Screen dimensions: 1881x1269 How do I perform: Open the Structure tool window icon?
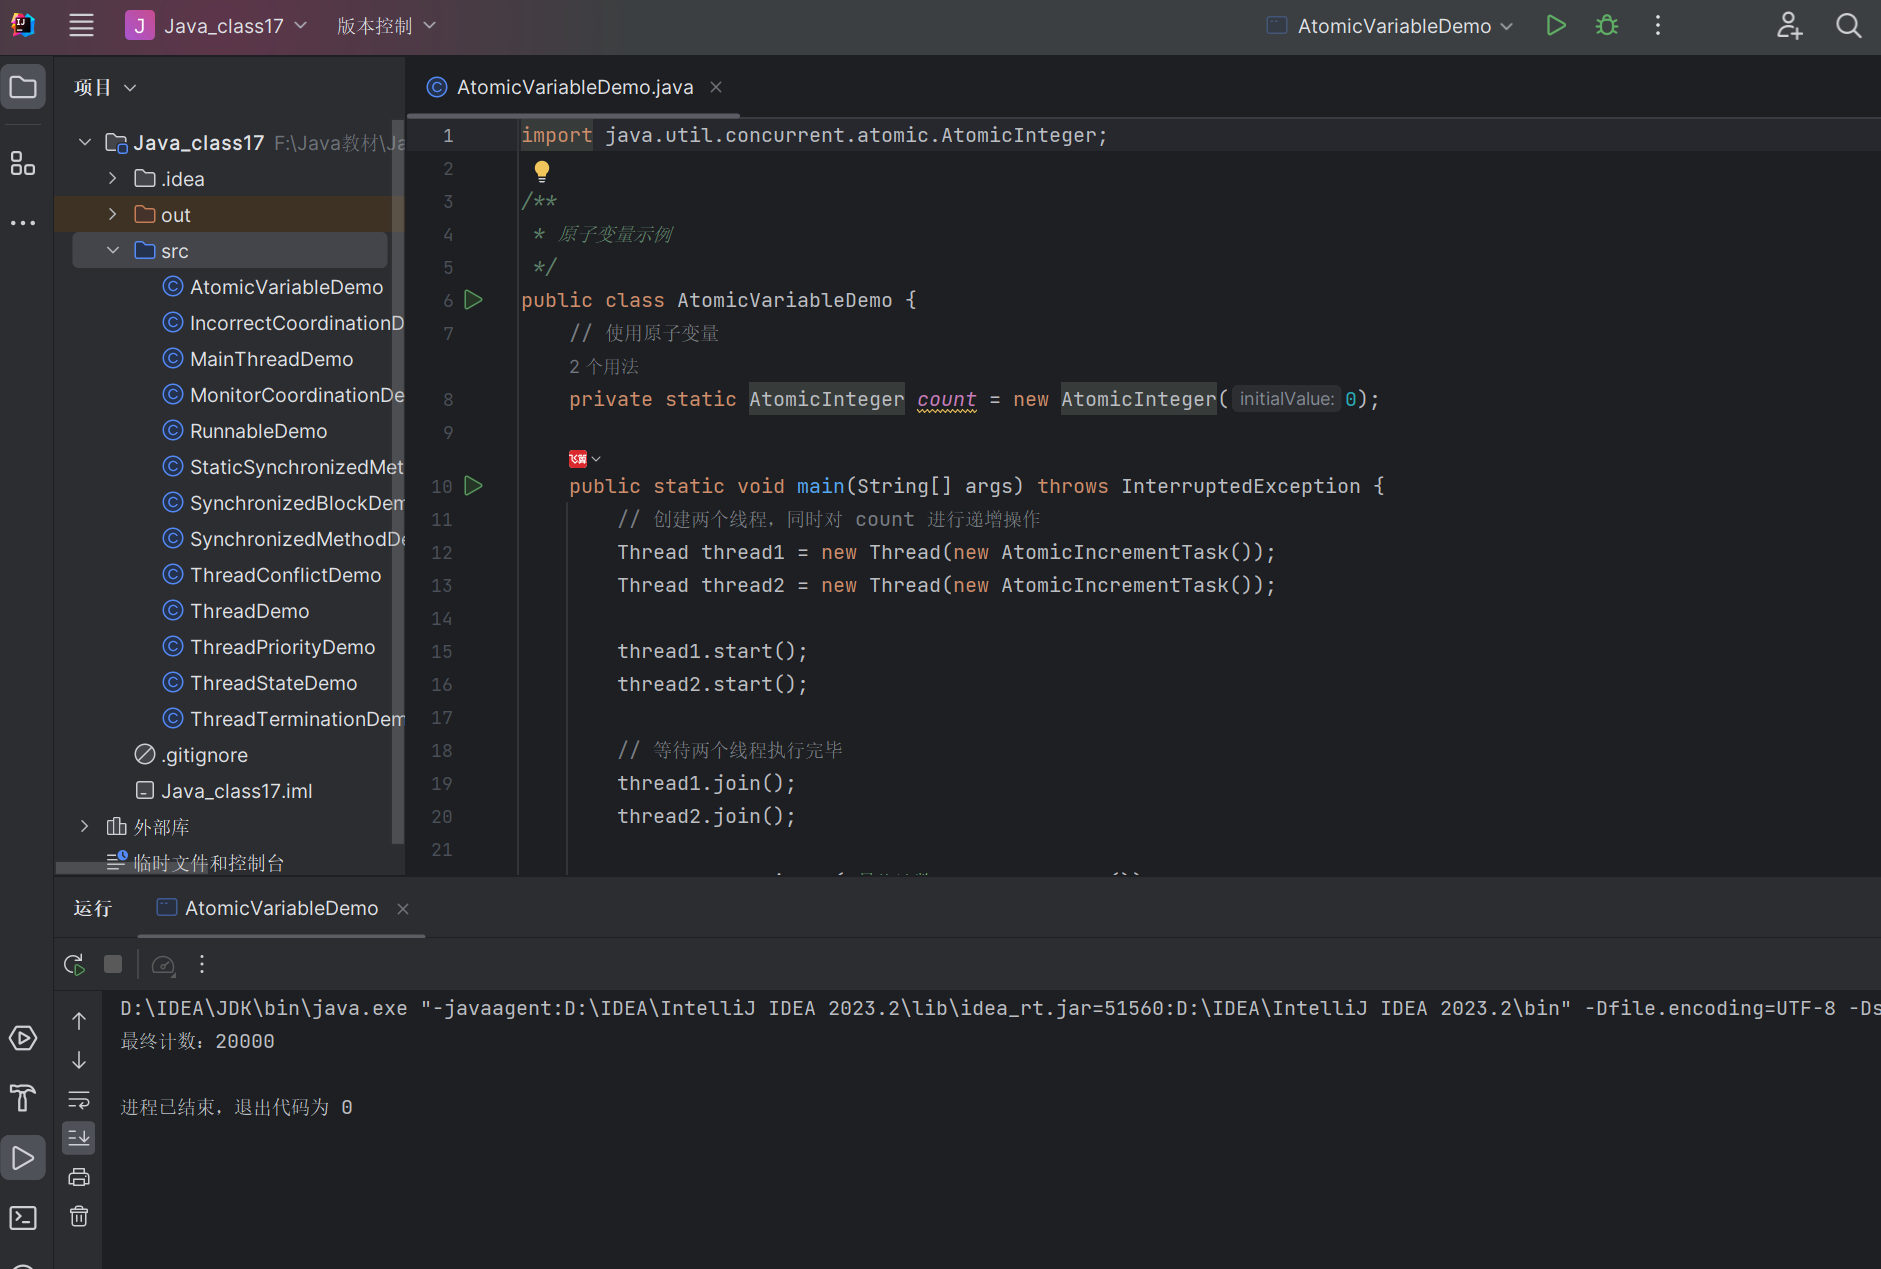23,163
